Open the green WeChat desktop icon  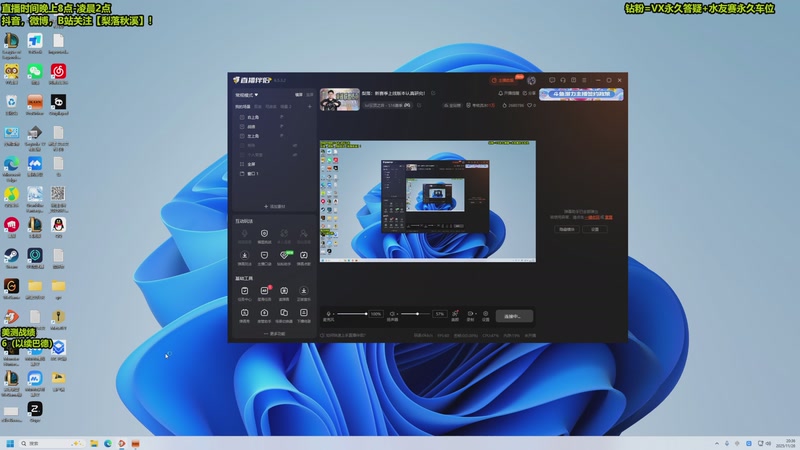point(35,71)
